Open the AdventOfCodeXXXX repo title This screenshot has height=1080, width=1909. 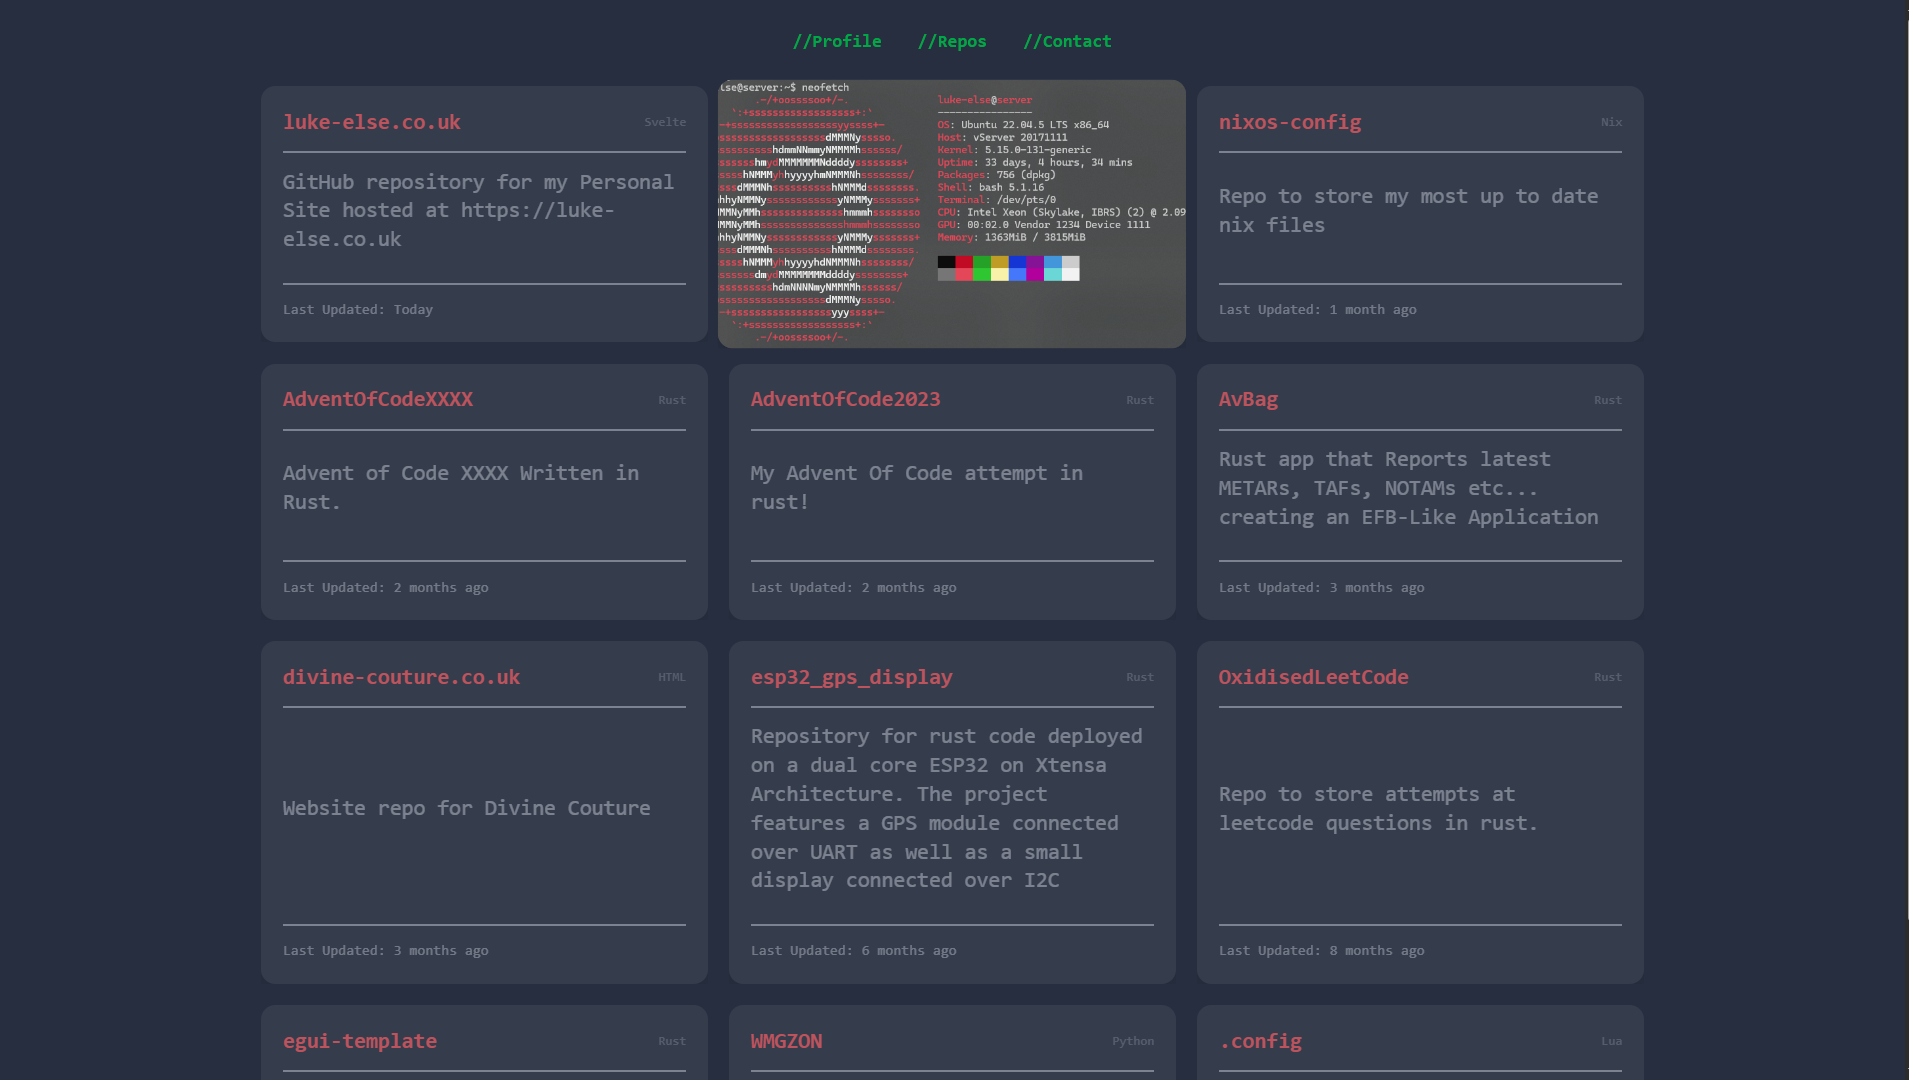click(x=377, y=399)
